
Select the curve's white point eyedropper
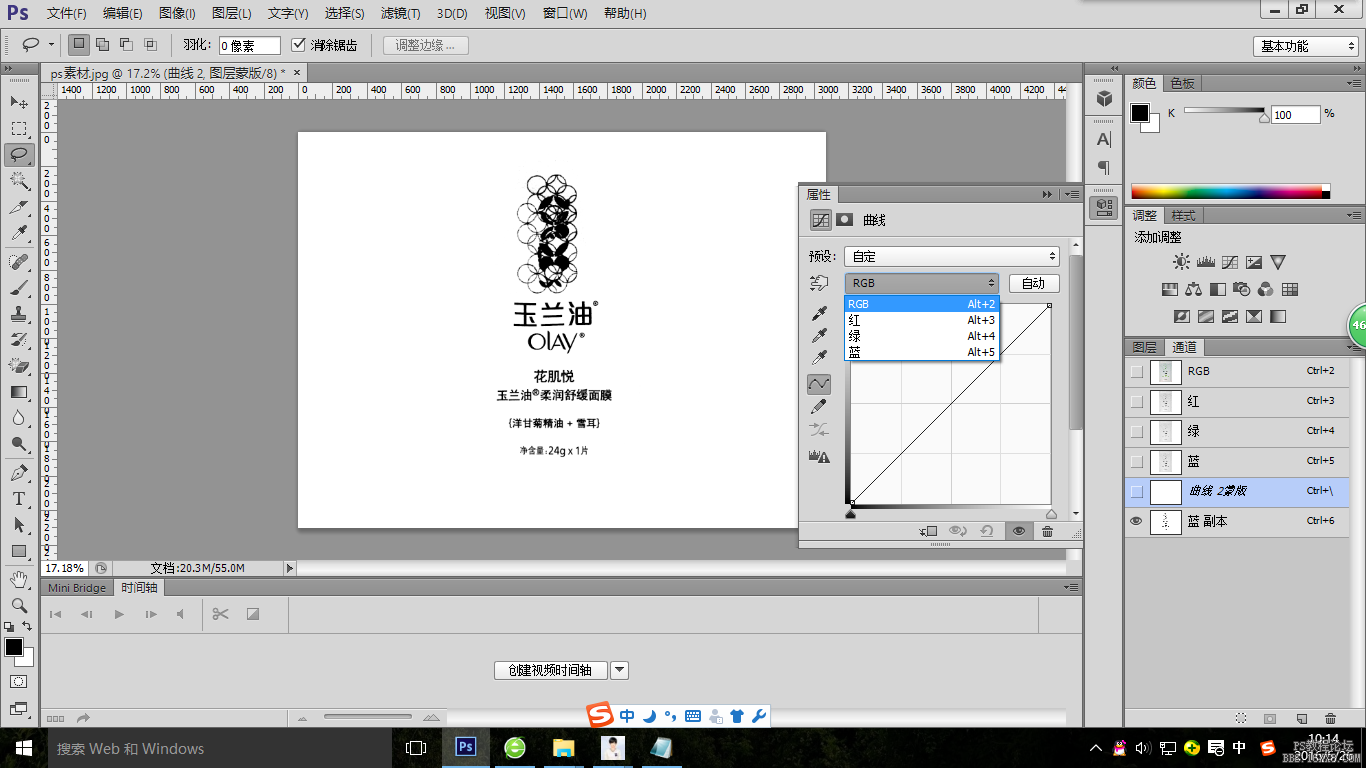point(819,358)
